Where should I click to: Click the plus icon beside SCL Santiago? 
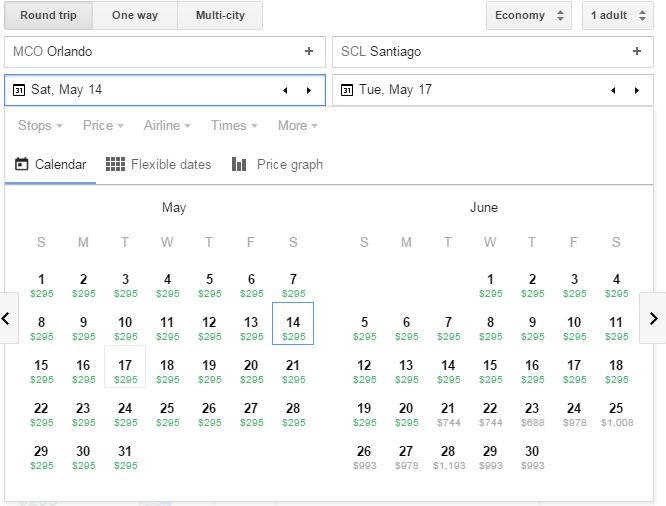coord(637,52)
